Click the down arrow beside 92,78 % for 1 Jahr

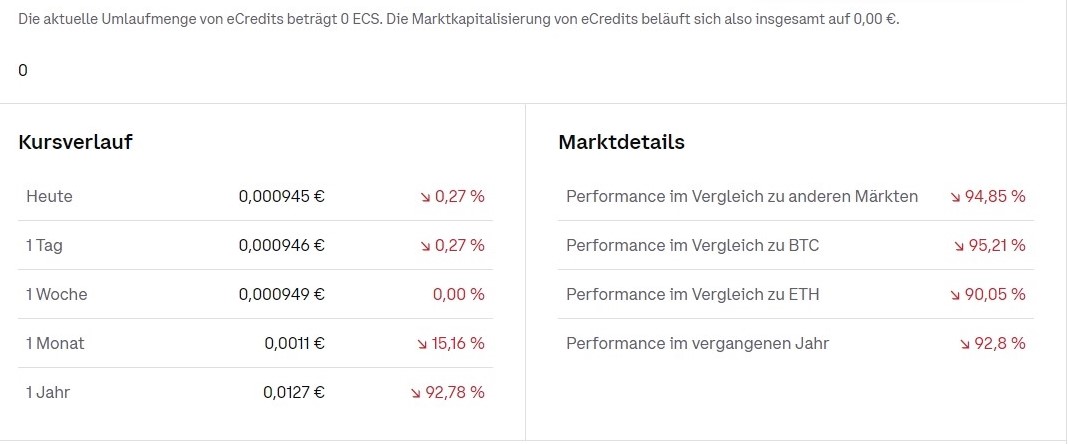click(415, 393)
